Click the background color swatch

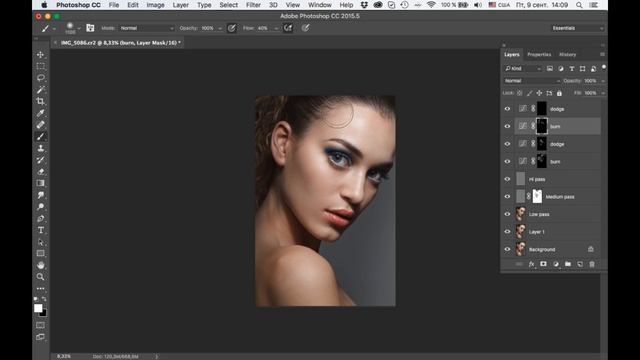pos(44,313)
